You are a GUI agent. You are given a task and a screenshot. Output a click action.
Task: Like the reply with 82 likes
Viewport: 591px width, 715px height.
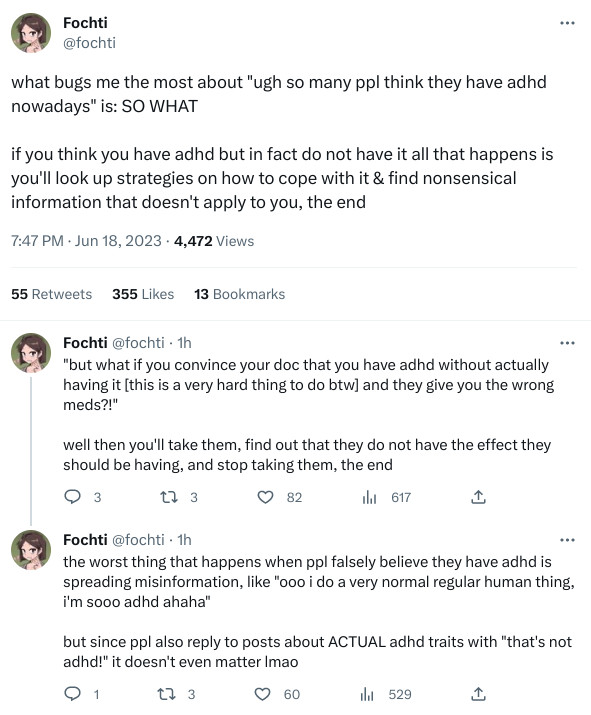point(265,497)
